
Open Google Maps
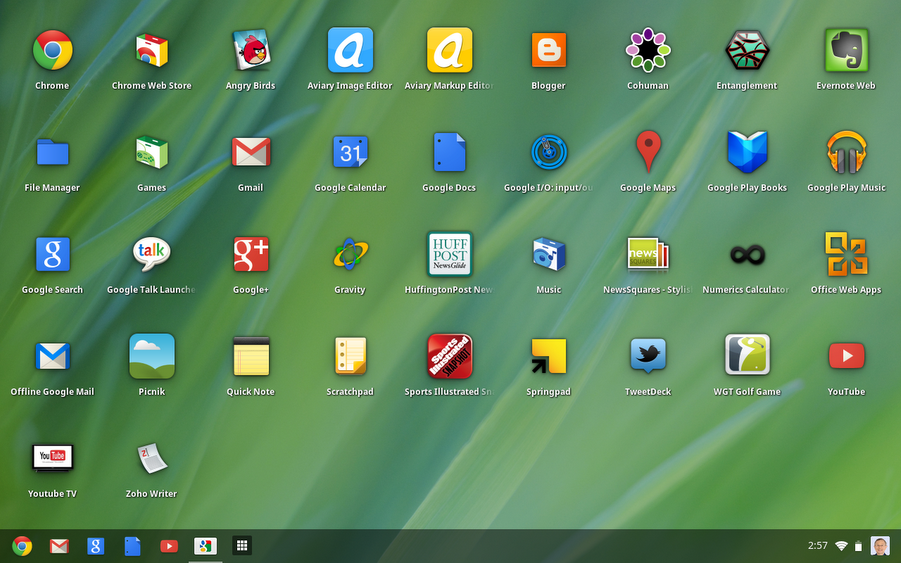click(x=648, y=152)
